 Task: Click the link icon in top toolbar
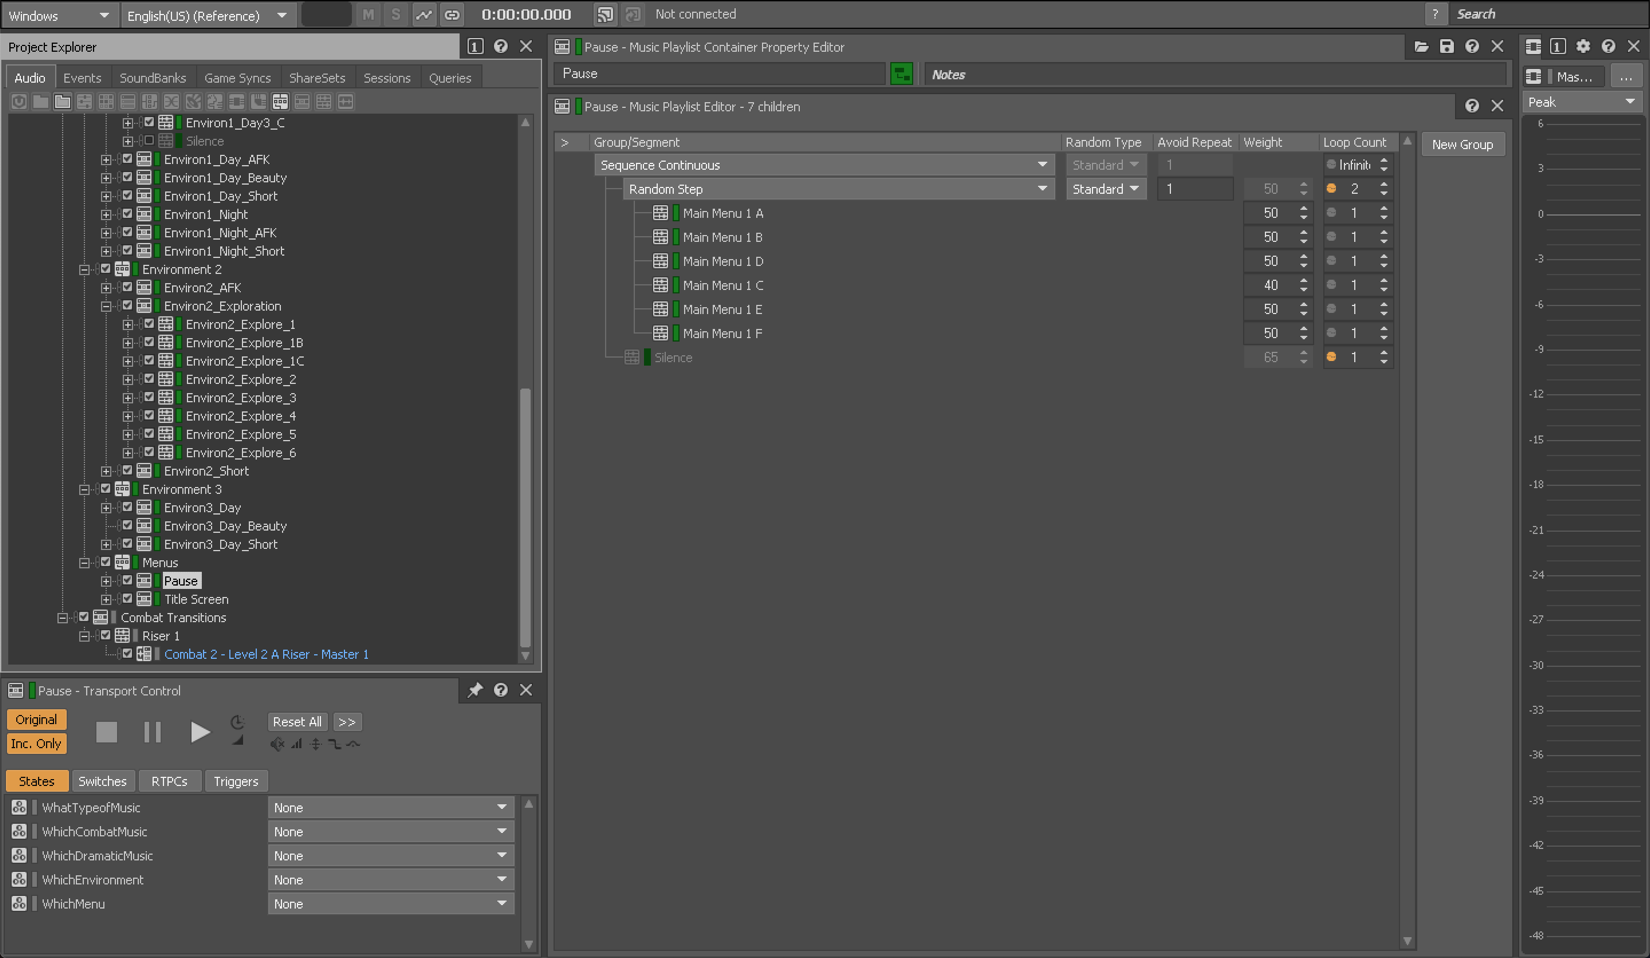click(452, 15)
